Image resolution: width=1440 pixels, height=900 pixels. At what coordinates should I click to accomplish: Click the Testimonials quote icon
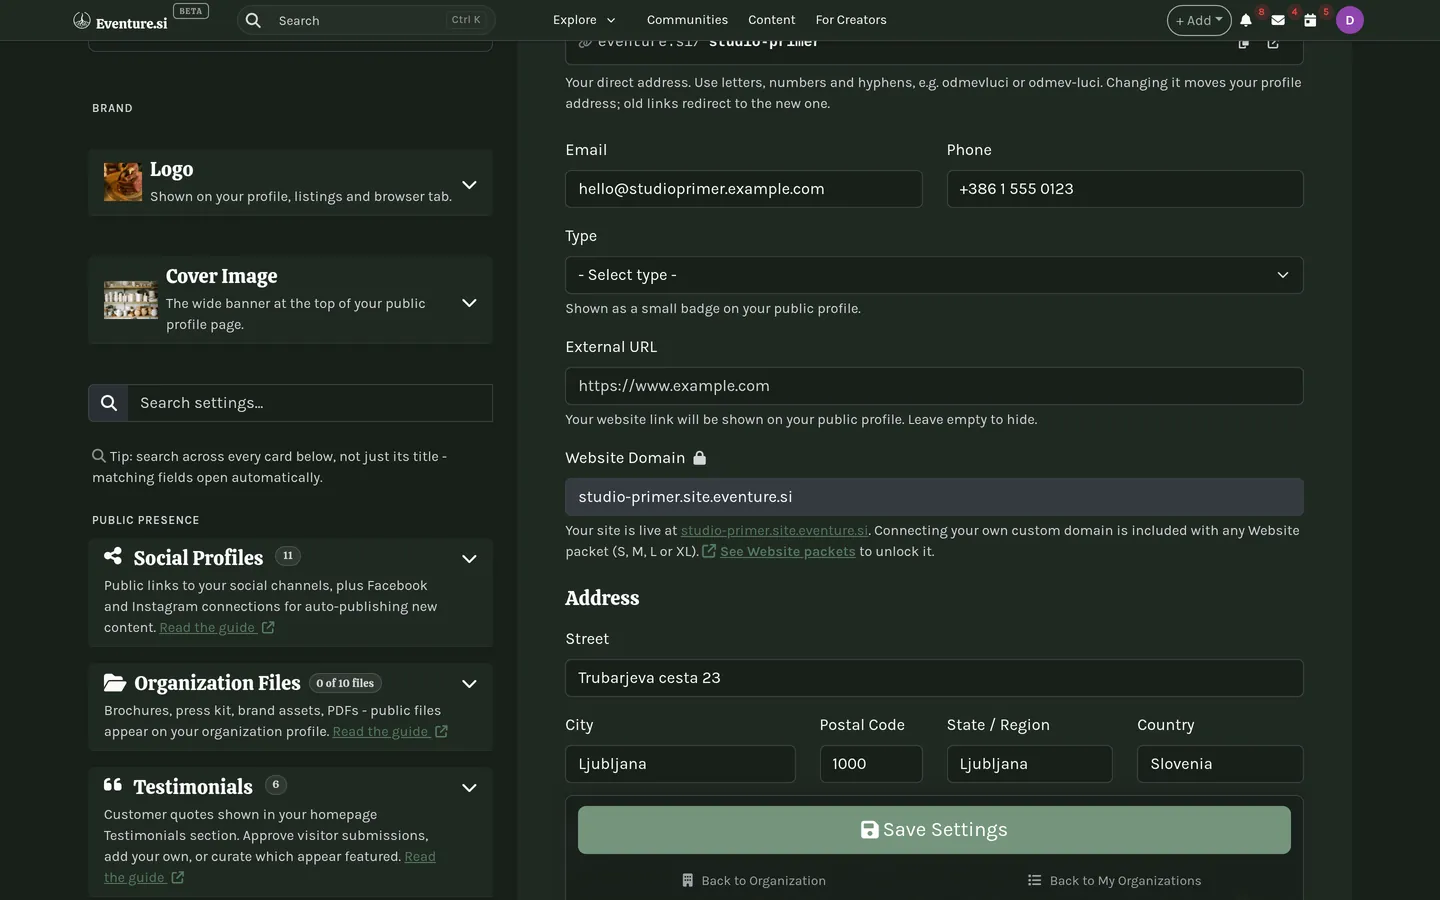click(113, 785)
